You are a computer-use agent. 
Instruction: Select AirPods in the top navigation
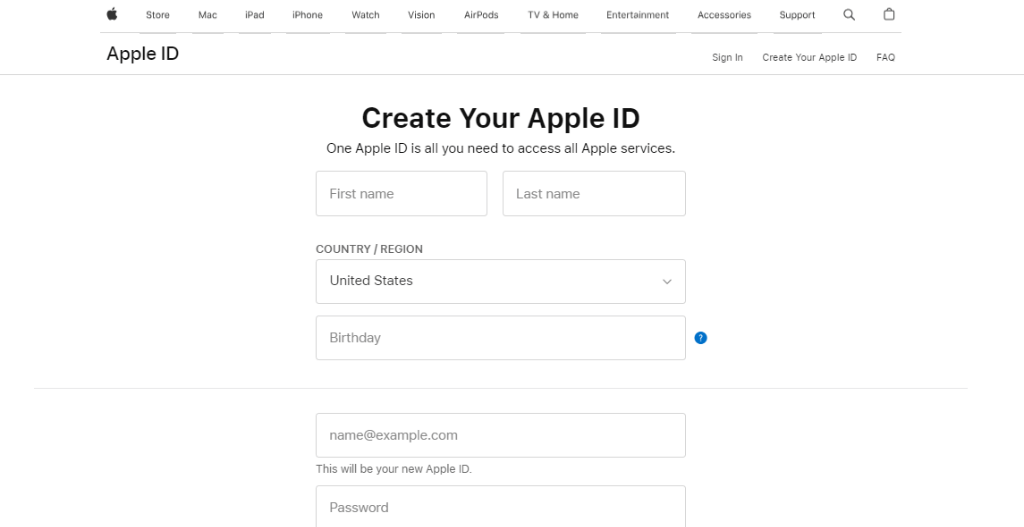[482, 15]
